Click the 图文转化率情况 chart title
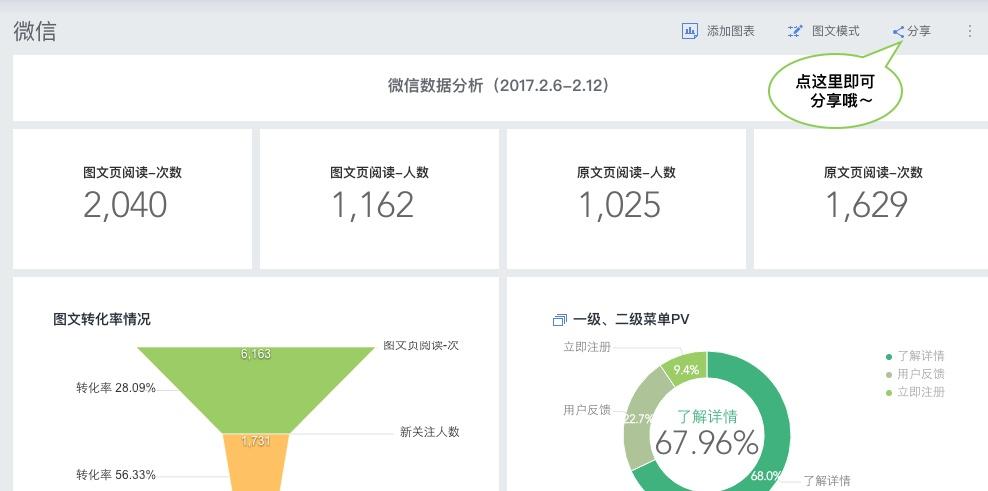Image resolution: width=988 pixels, height=491 pixels. coord(102,319)
